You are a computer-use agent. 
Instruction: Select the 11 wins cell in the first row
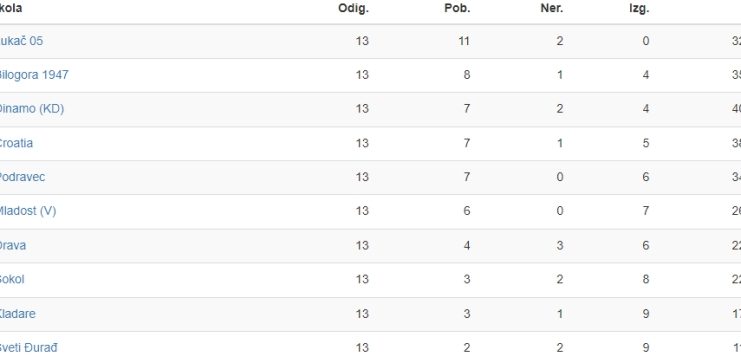click(464, 41)
